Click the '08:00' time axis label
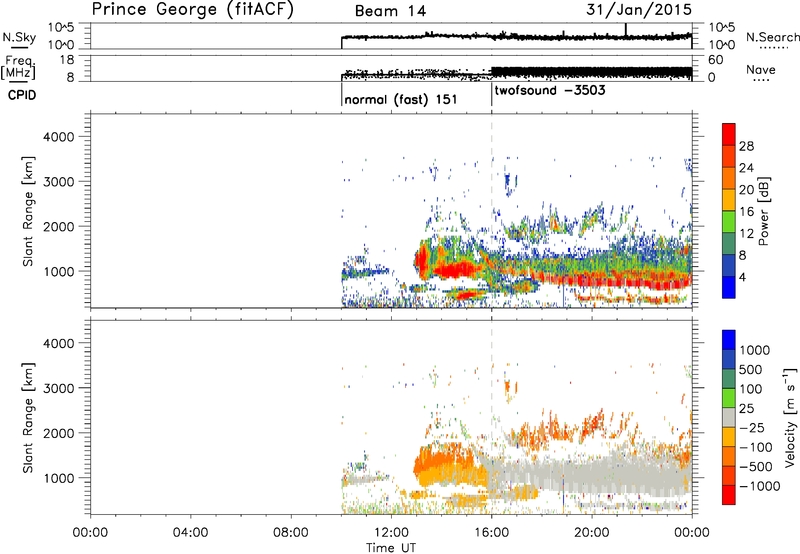This screenshot has height=554, width=800. [291, 533]
